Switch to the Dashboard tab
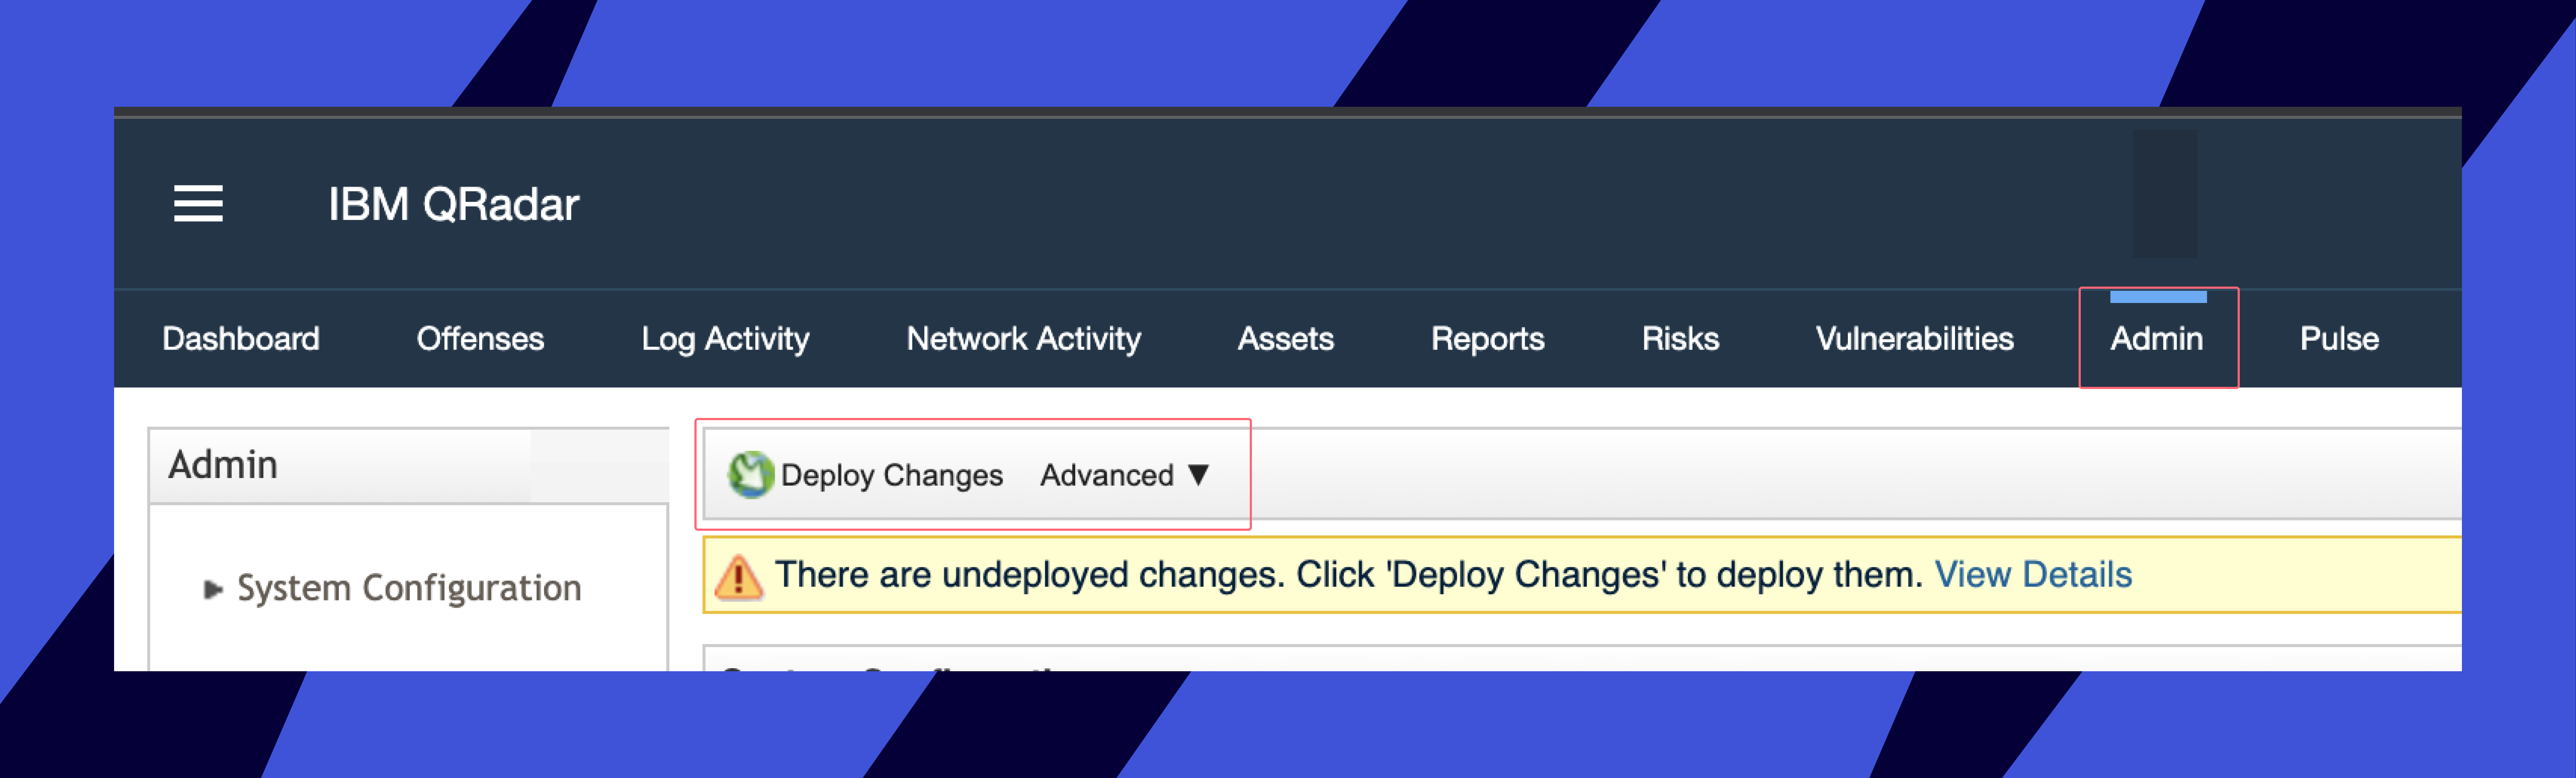This screenshot has width=2576, height=778. coord(241,339)
